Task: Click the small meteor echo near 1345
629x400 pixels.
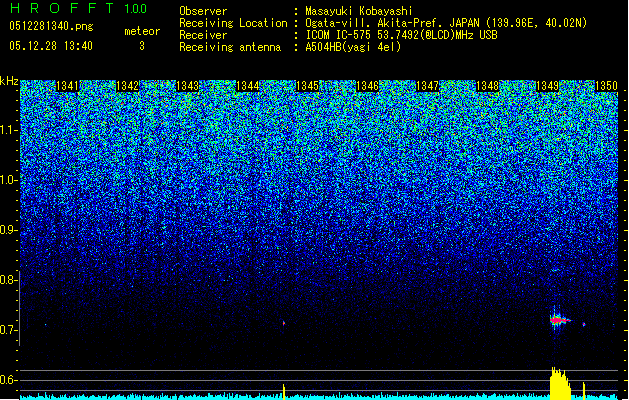Action: (x=284, y=323)
